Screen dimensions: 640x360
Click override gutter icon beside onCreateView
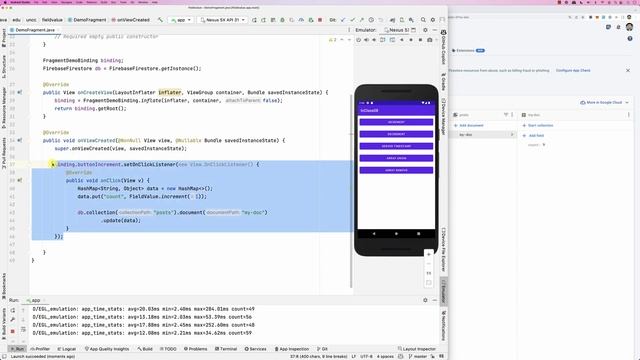click(20, 92)
